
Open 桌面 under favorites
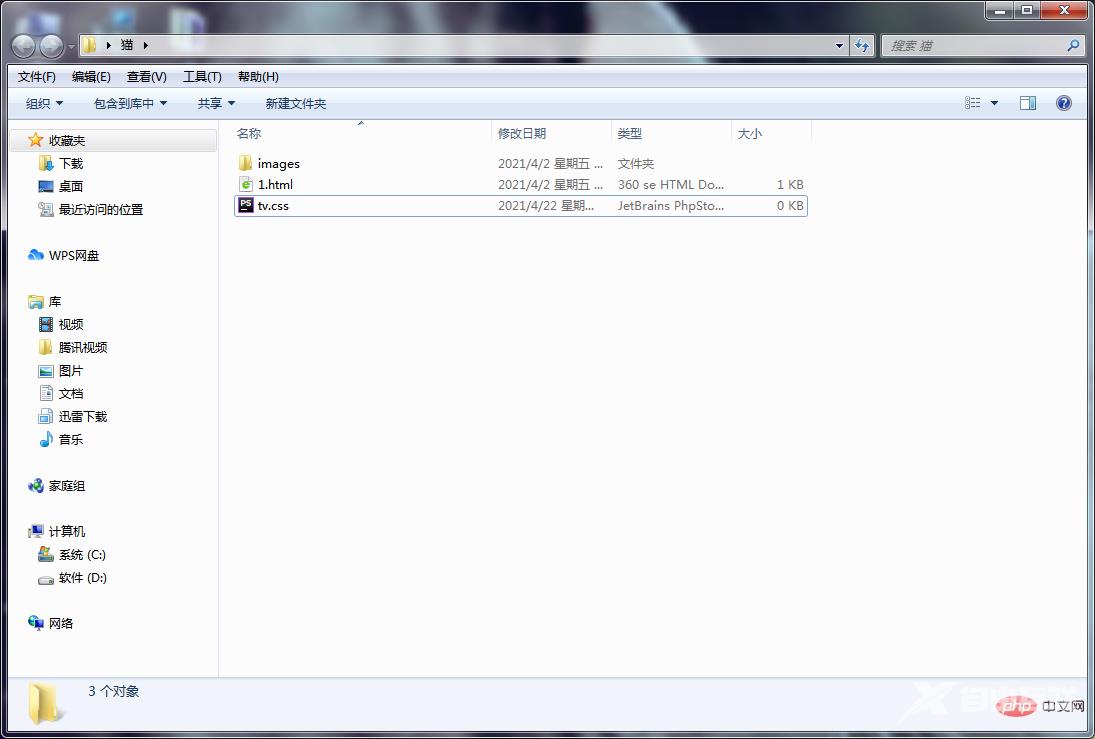[71, 187]
